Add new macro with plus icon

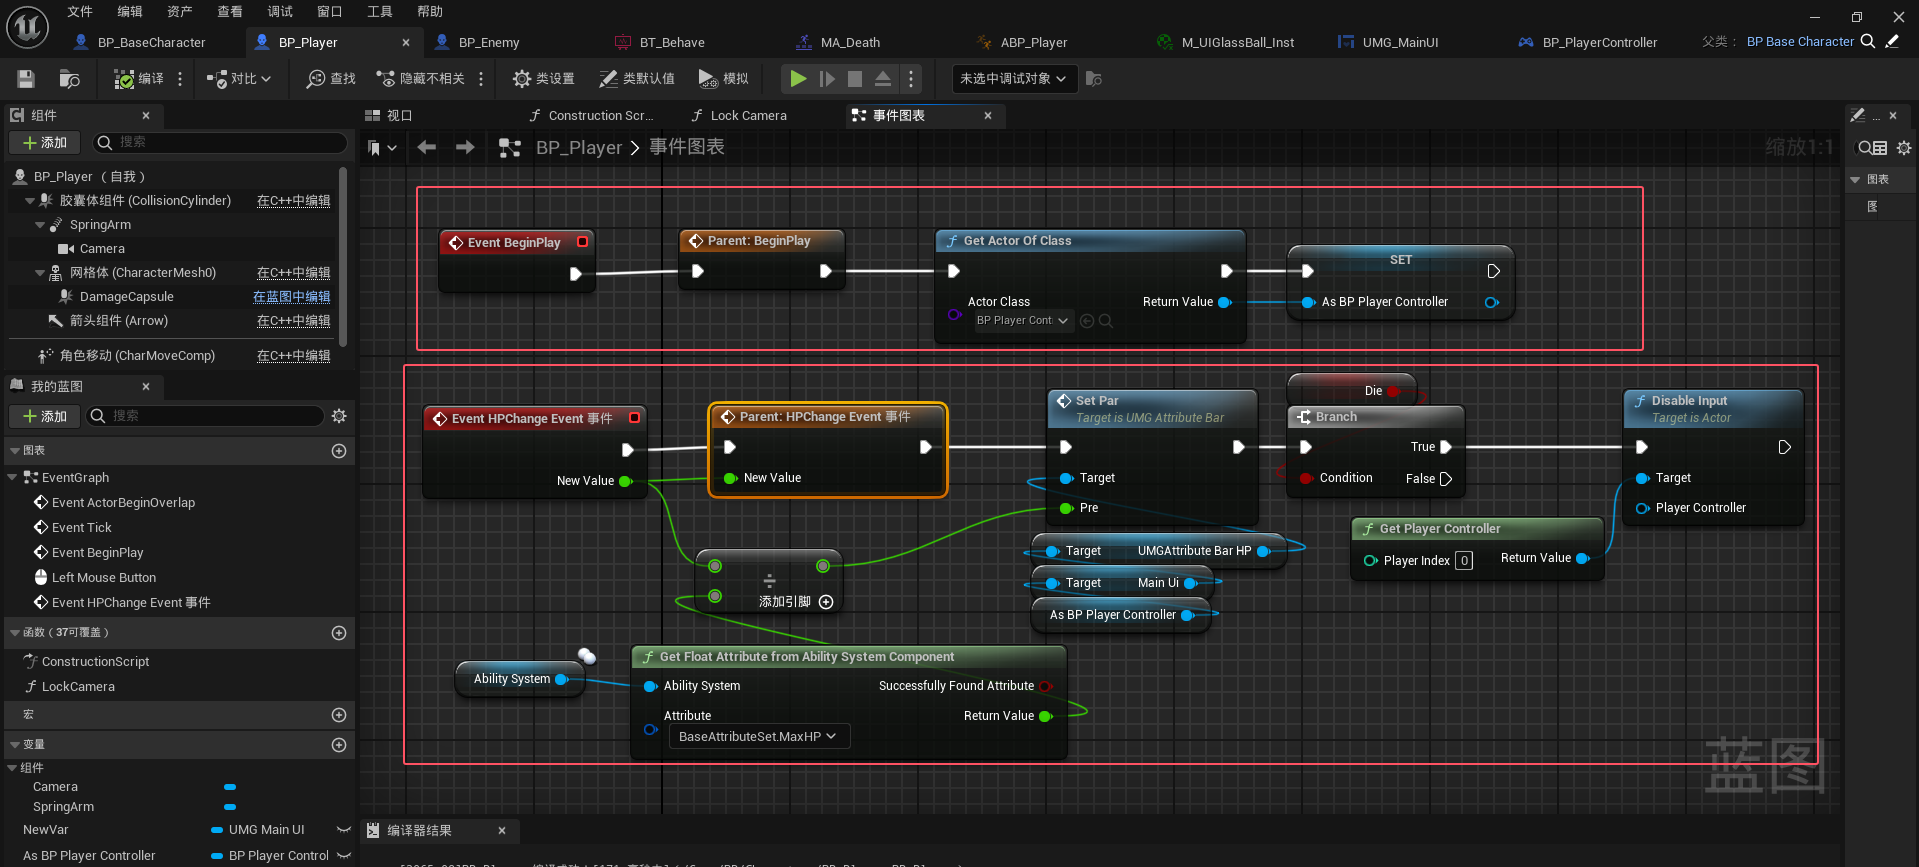click(x=339, y=715)
